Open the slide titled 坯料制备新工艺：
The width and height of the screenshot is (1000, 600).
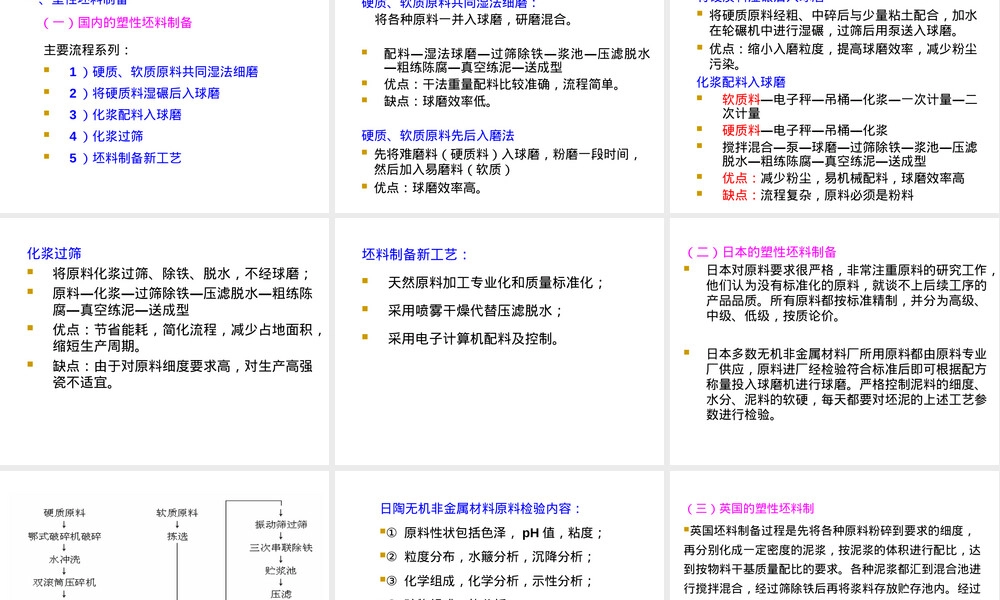coord(499,341)
